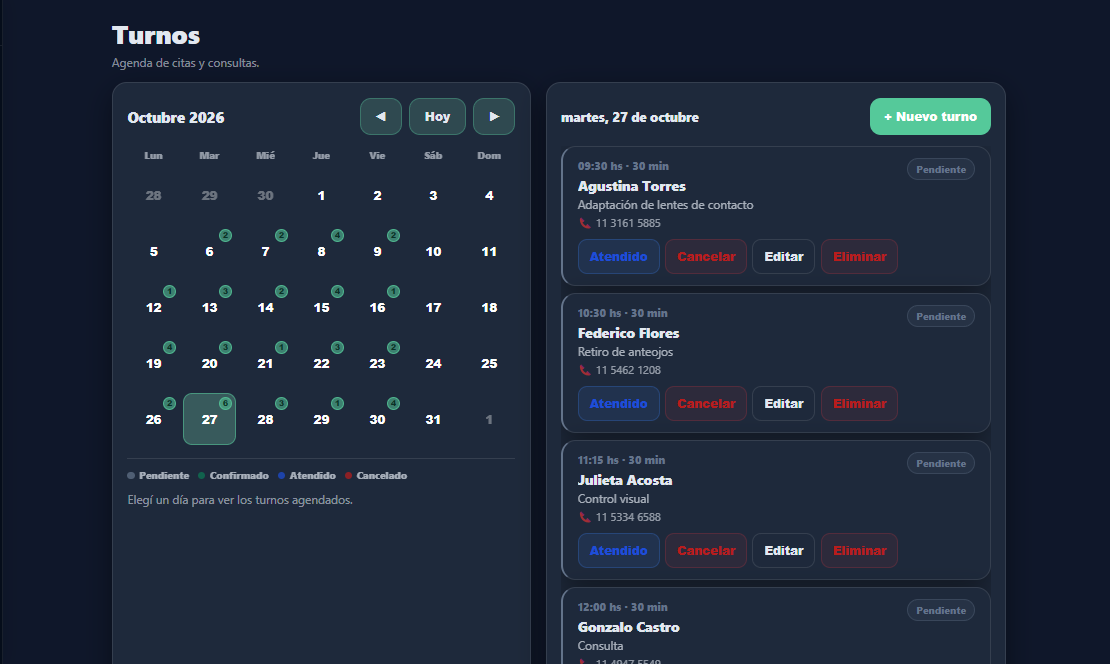
Task: Mark Julieta Acosta as Atendido
Action: click(x=619, y=551)
